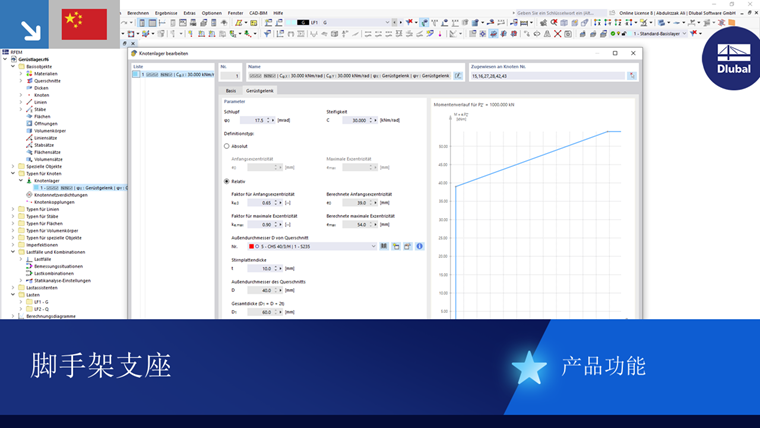
Task: Select Materialien in the navigator tree
Action: pos(46,74)
